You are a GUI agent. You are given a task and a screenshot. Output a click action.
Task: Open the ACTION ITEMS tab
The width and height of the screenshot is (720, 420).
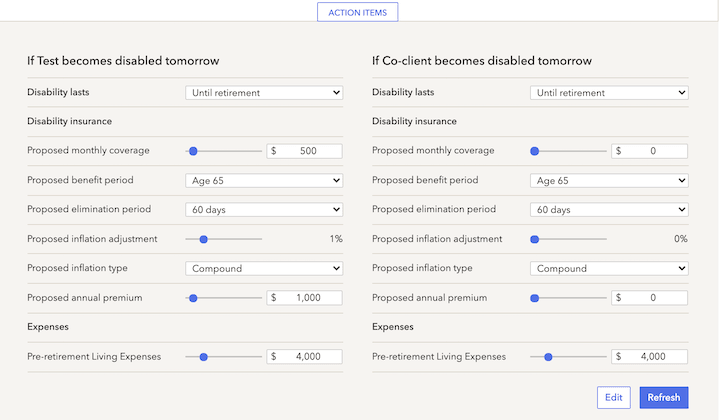click(357, 12)
